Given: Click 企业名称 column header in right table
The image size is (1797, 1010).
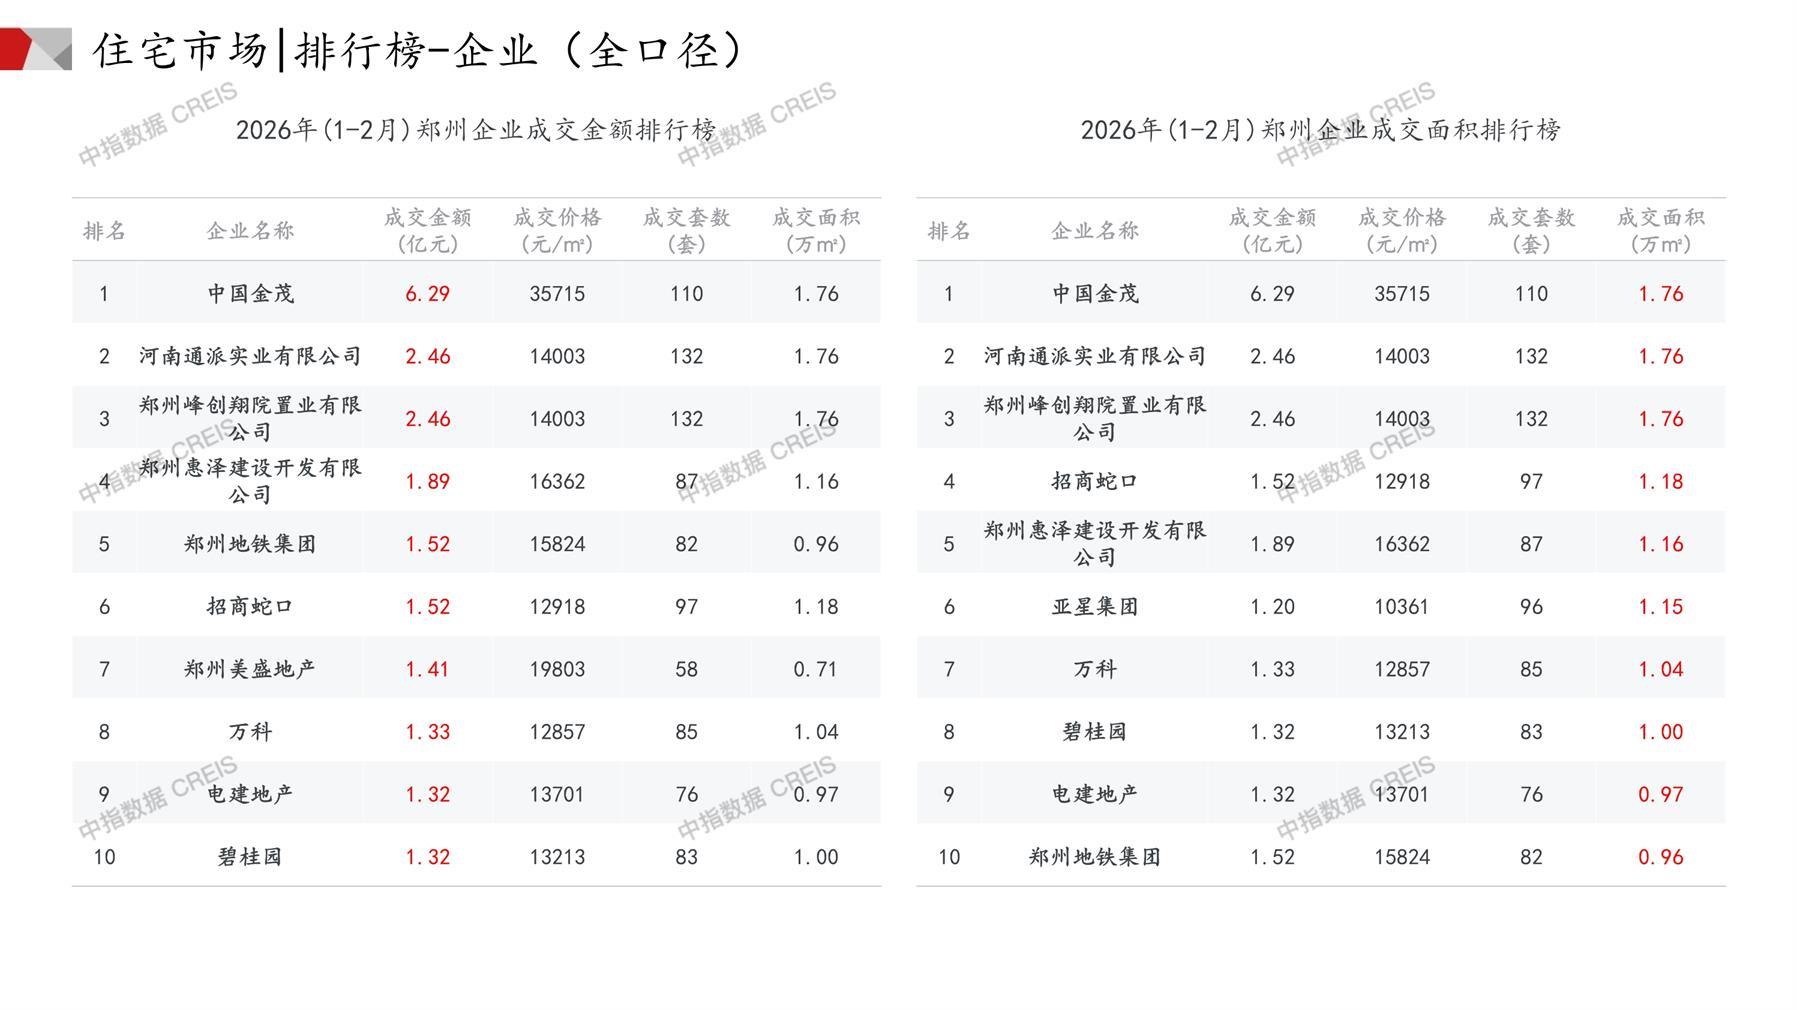Looking at the screenshot, I should click(1095, 231).
